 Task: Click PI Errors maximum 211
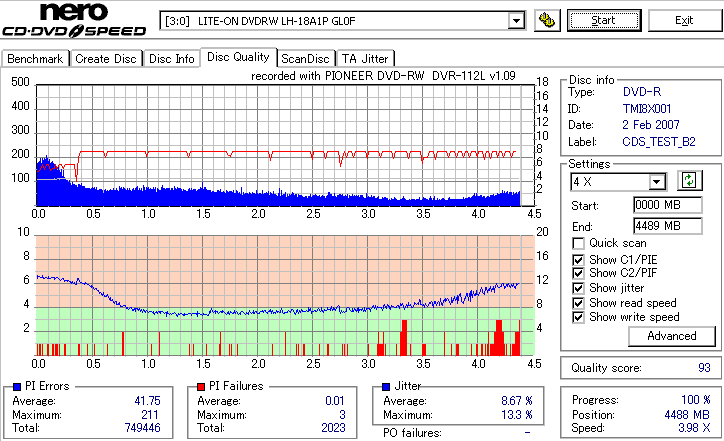(150, 415)
